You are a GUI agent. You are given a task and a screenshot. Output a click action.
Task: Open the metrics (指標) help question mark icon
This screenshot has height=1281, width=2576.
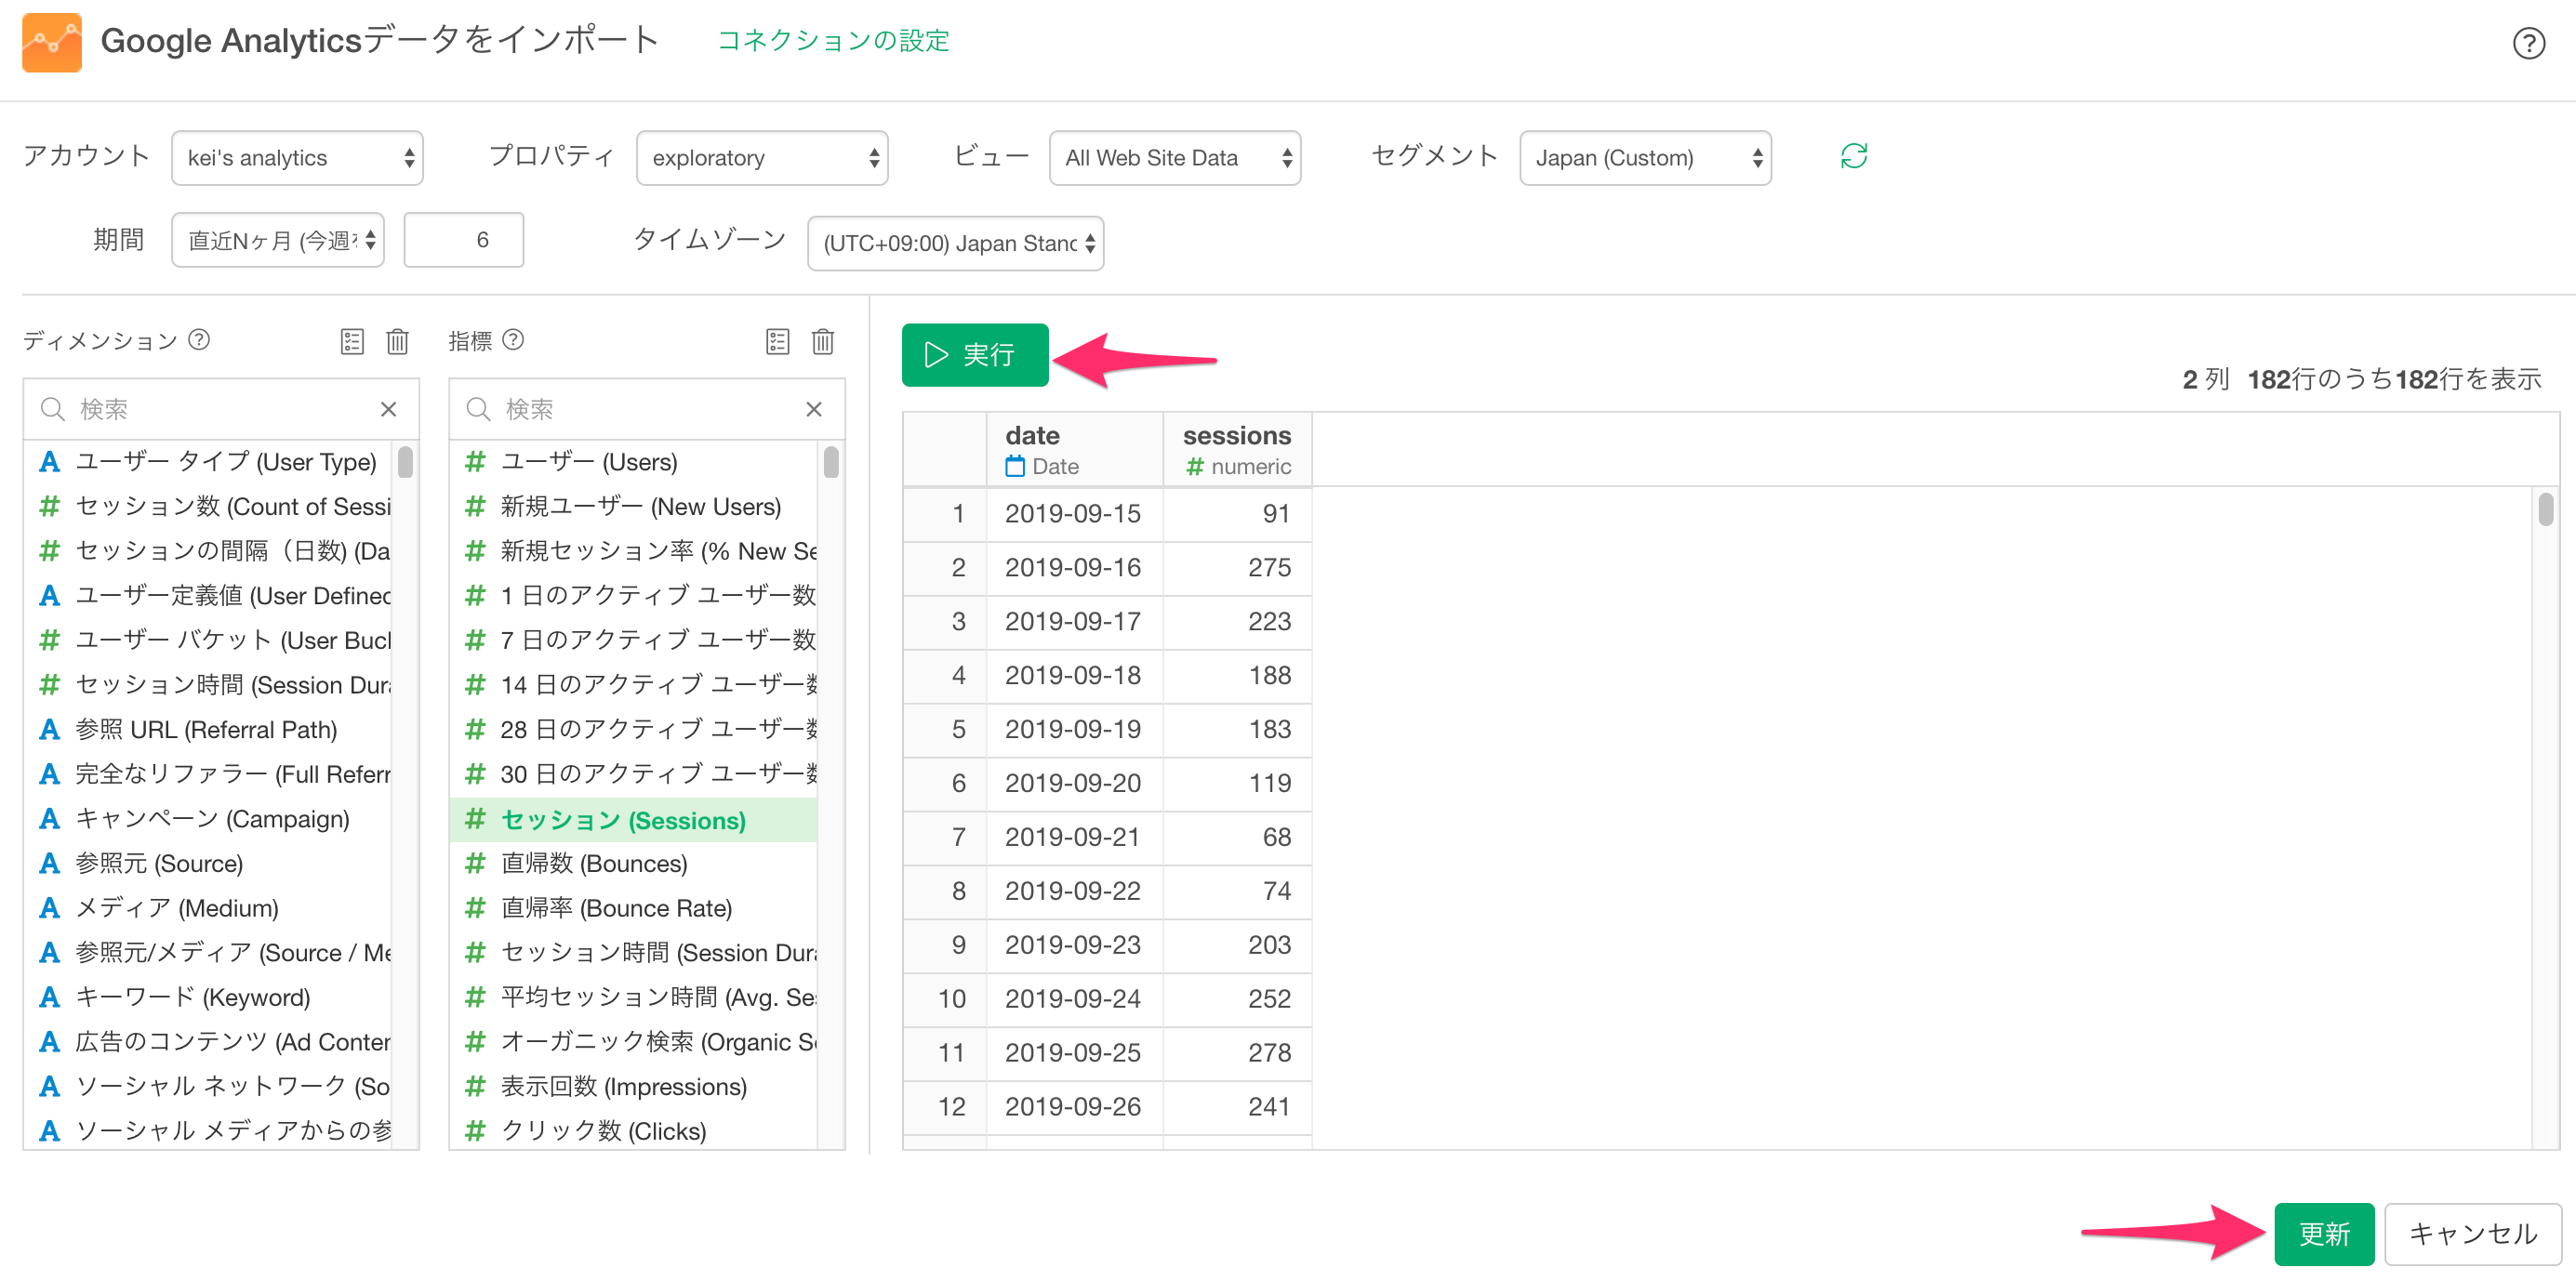513,340
